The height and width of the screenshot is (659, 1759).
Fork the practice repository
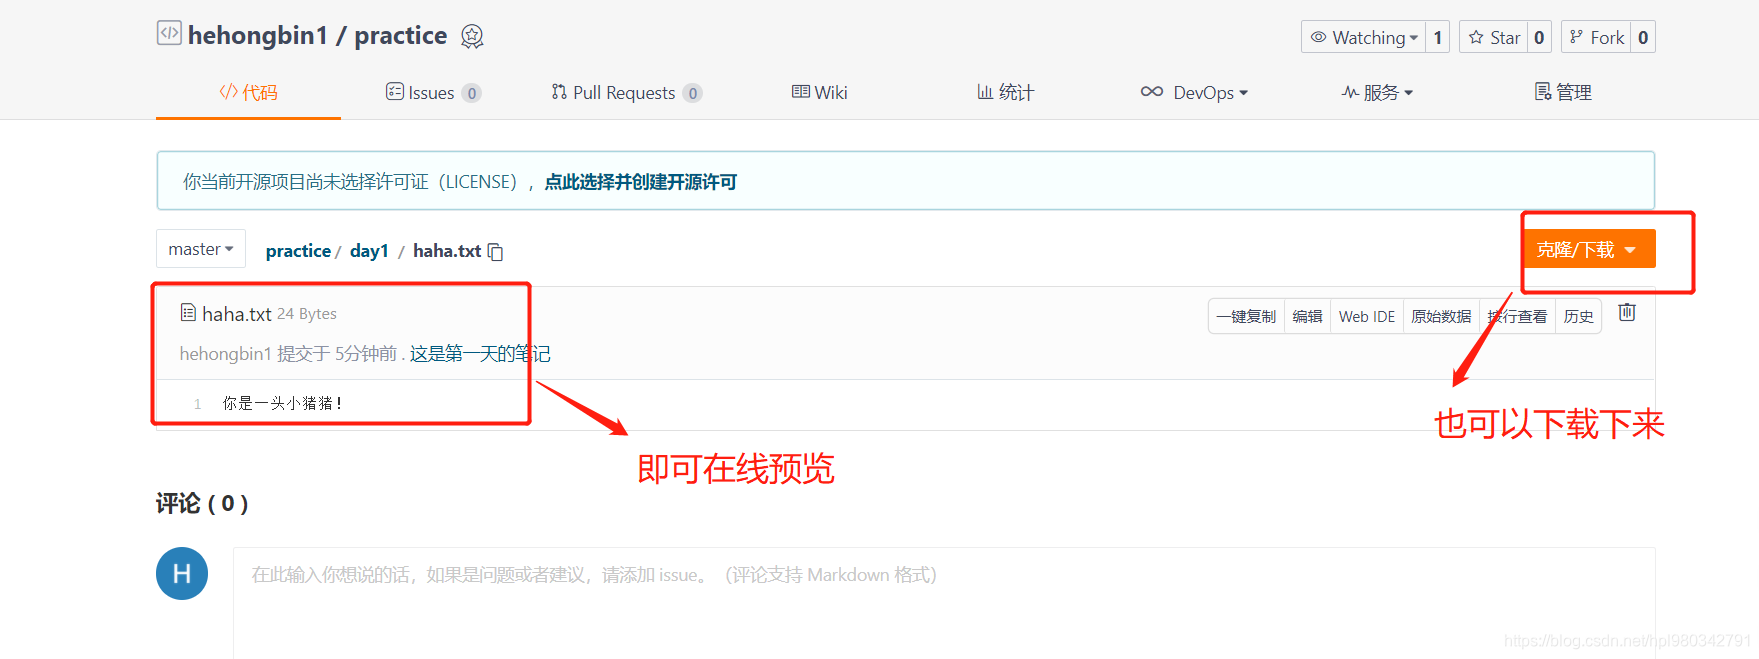click(1597, 37)
